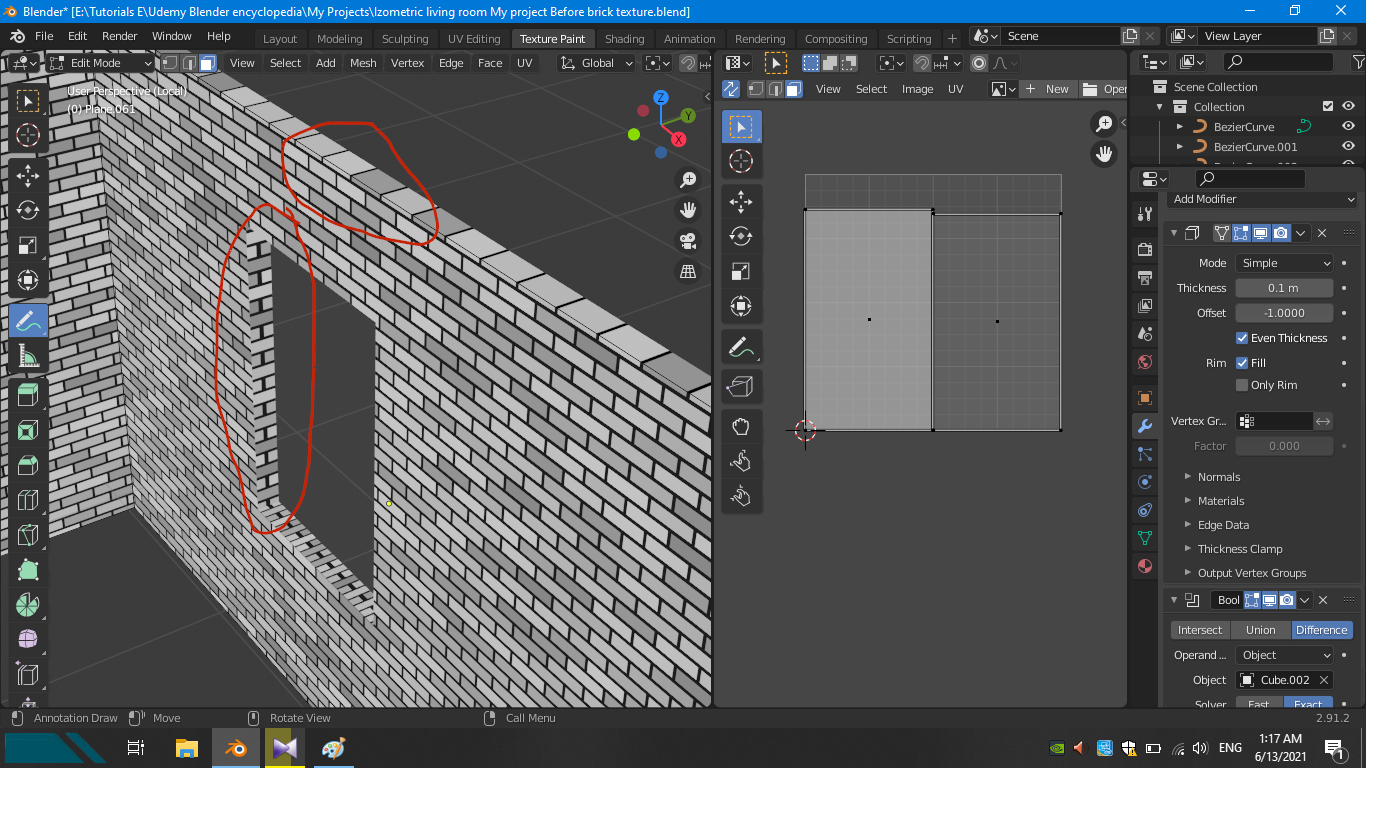Open Solidify Mode Simple dropdown
Screen dimensions: 1382x835
click(x=1285, y=263)
